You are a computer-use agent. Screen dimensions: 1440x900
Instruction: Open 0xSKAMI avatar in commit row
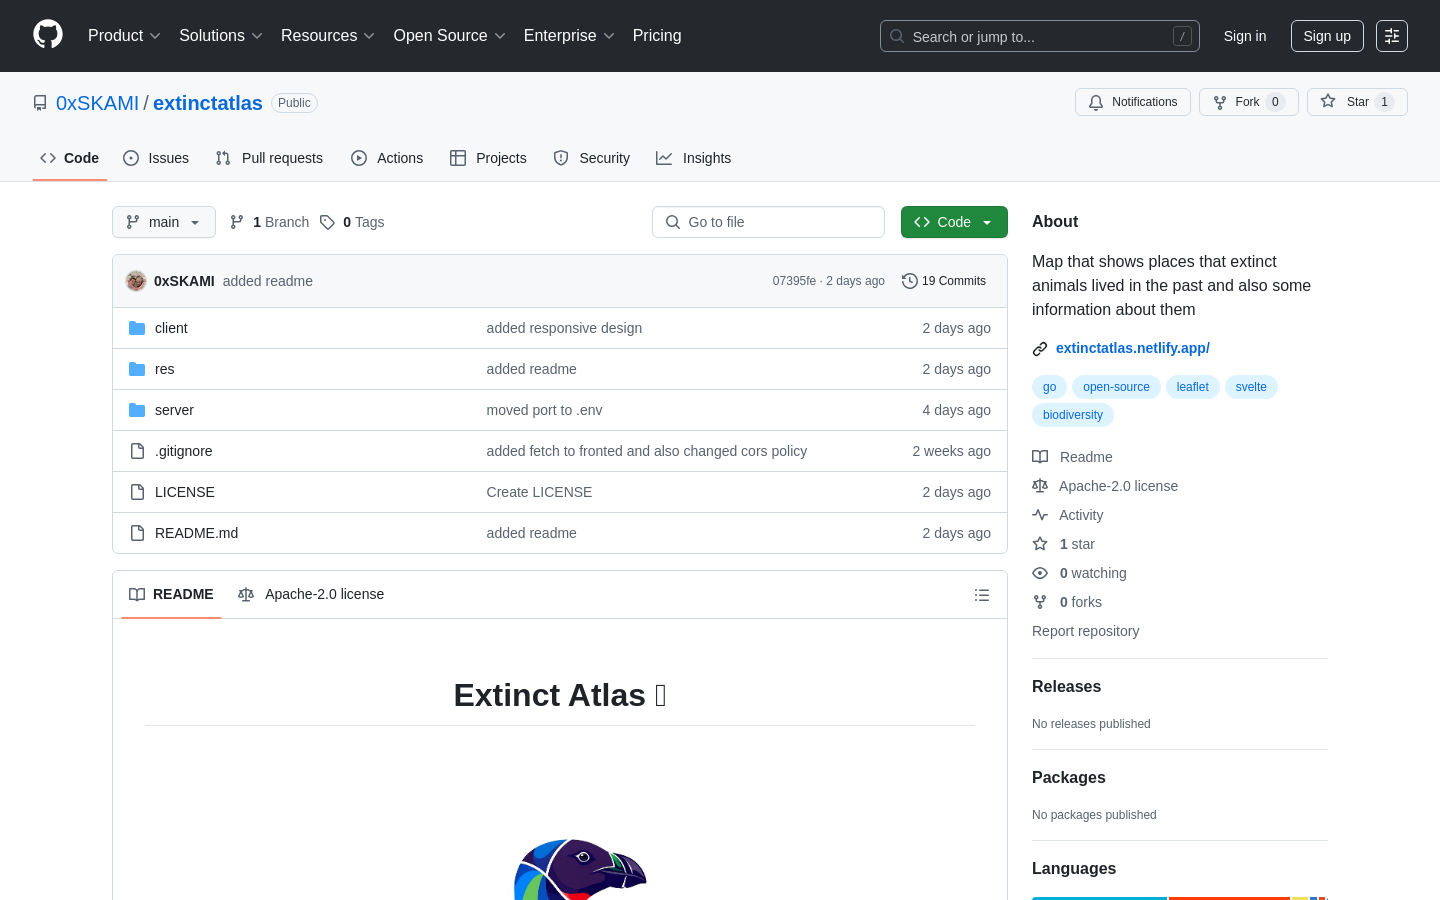136,281
